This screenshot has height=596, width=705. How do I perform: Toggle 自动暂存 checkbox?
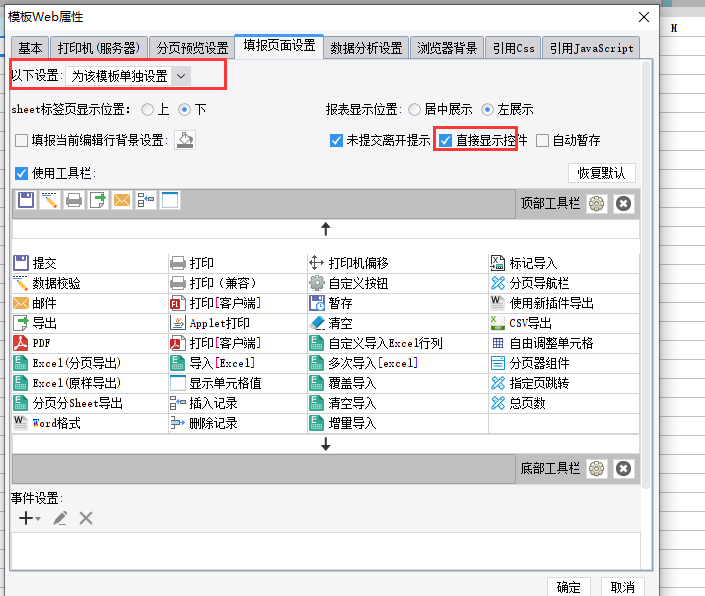click(542, 141)
